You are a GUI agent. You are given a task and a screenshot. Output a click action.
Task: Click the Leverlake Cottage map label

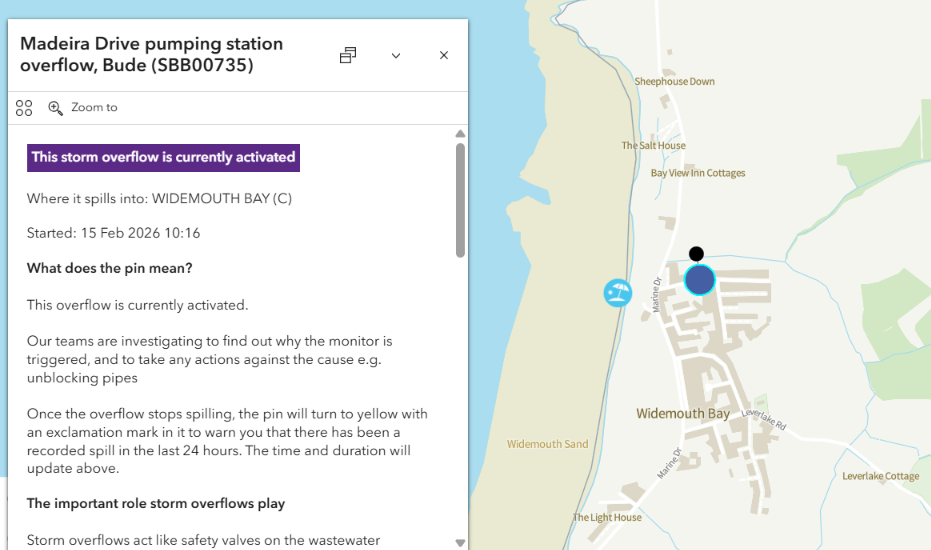(880, 476)
